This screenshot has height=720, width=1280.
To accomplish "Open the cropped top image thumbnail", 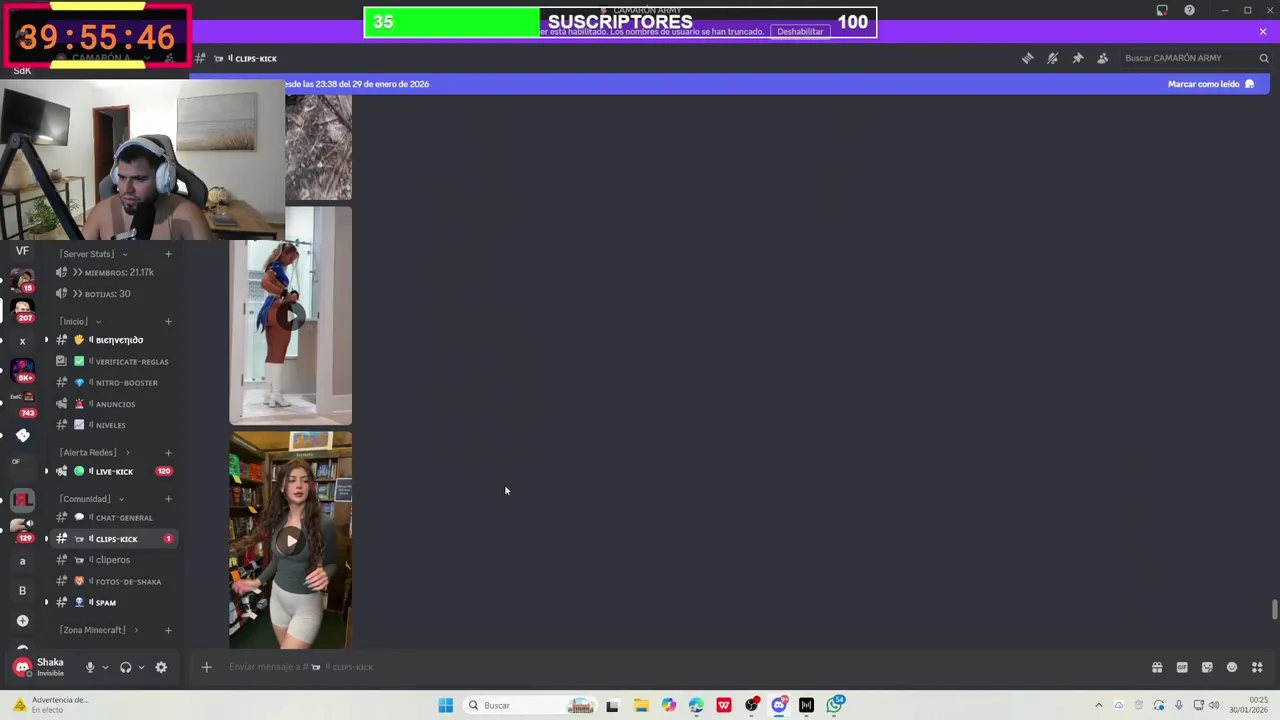I will click(318, 147).
